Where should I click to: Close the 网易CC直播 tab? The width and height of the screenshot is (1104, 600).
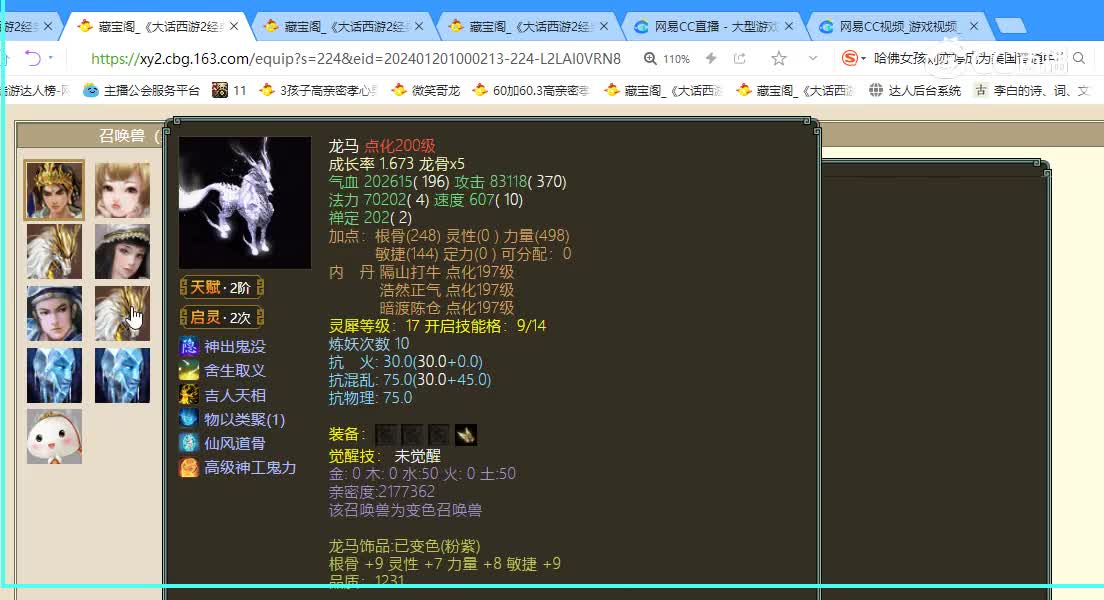789,26
